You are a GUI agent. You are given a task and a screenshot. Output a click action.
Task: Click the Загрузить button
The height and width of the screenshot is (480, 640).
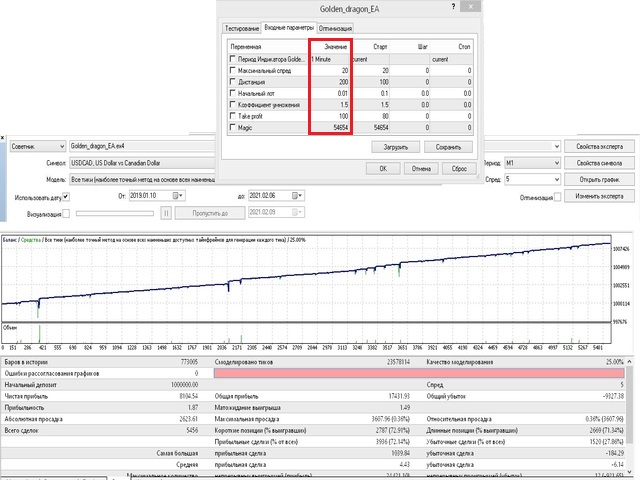point(396,147)
